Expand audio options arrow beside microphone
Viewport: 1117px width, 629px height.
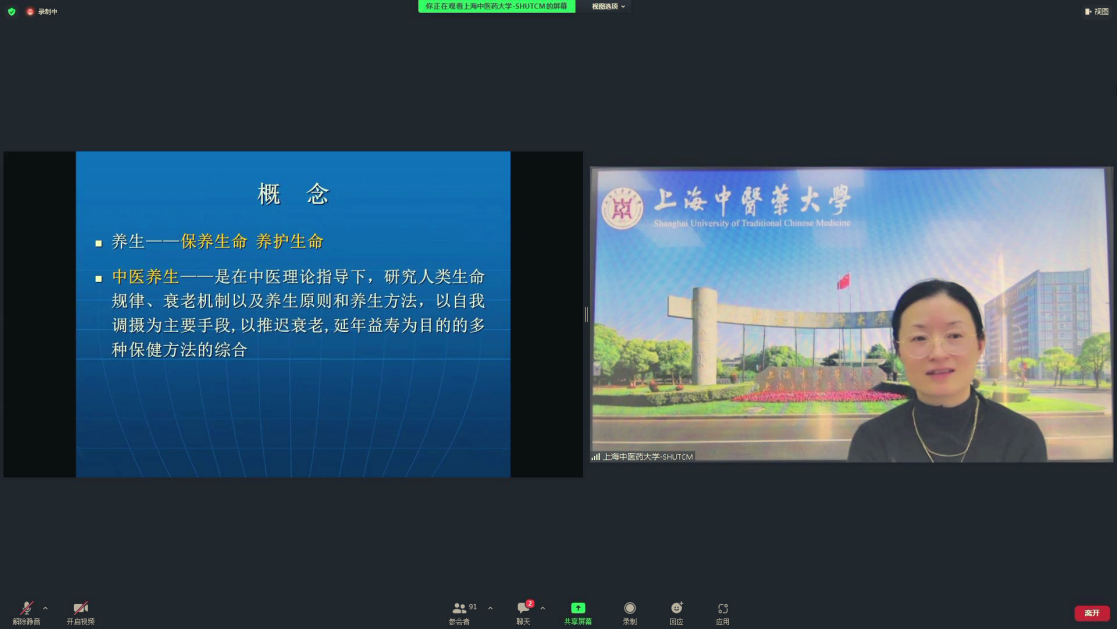tap(45, 608)
